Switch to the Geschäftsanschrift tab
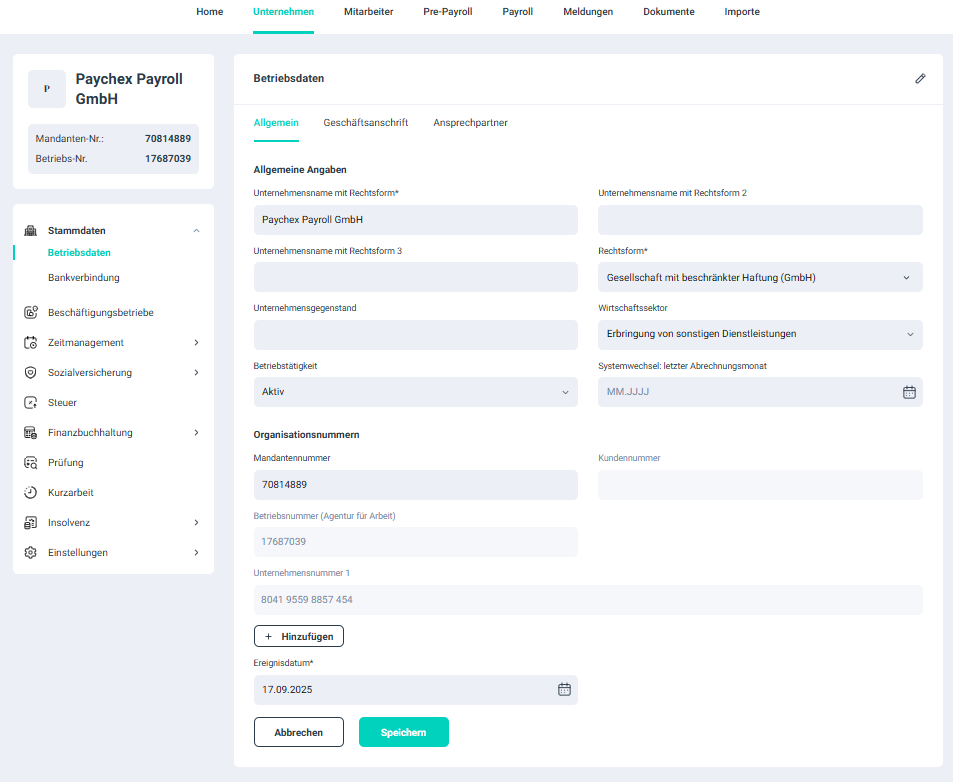The width and height of the screenshot is (953, 782). tap(365, 123)
